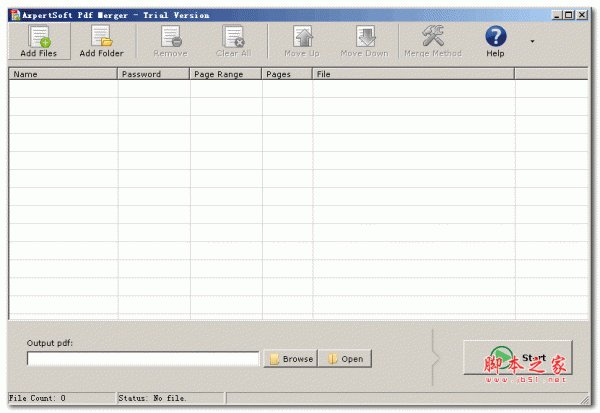
Task: Sort by the Name column header
Action: 63,74
